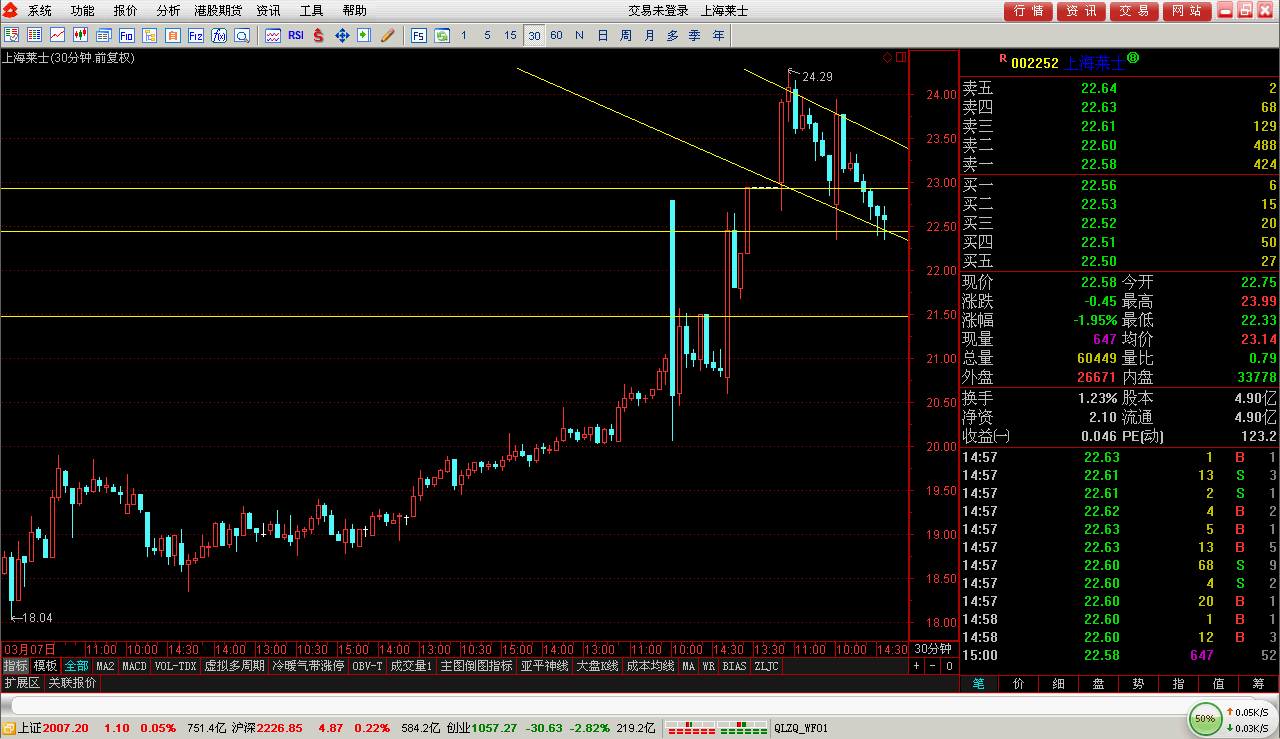
Task: Open the f(x) formula manager icon
Action: pyautogui.click(x=218, y=35)
